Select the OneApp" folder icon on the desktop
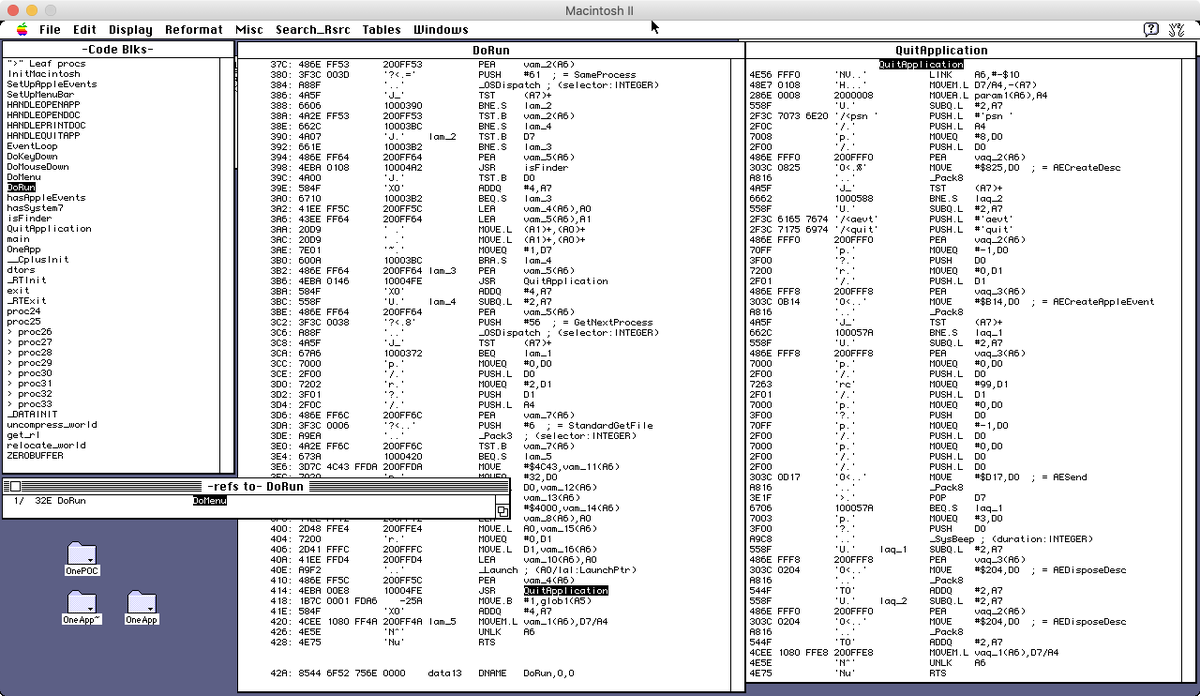The width and height of the screenshot is (1200, 696). [x=82, y=608]
